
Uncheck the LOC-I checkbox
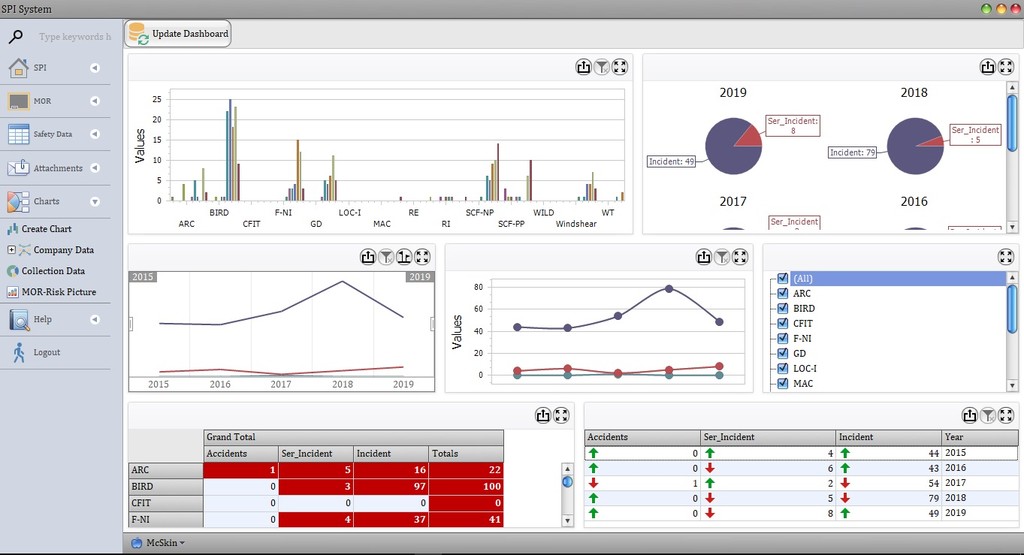click(x=782, y=368)
